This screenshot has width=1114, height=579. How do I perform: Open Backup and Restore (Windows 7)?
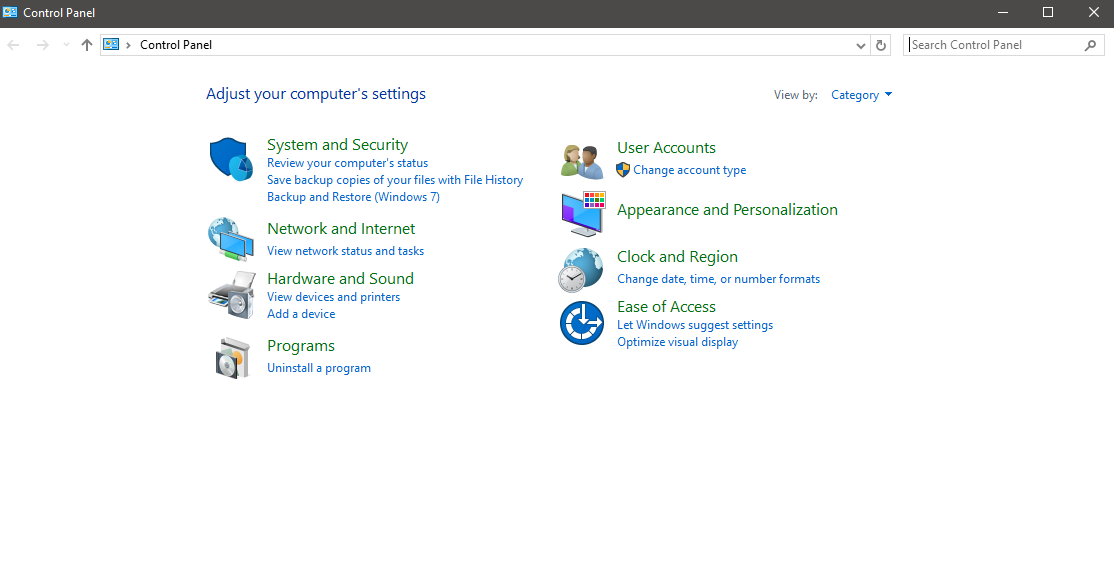(353, 197)
